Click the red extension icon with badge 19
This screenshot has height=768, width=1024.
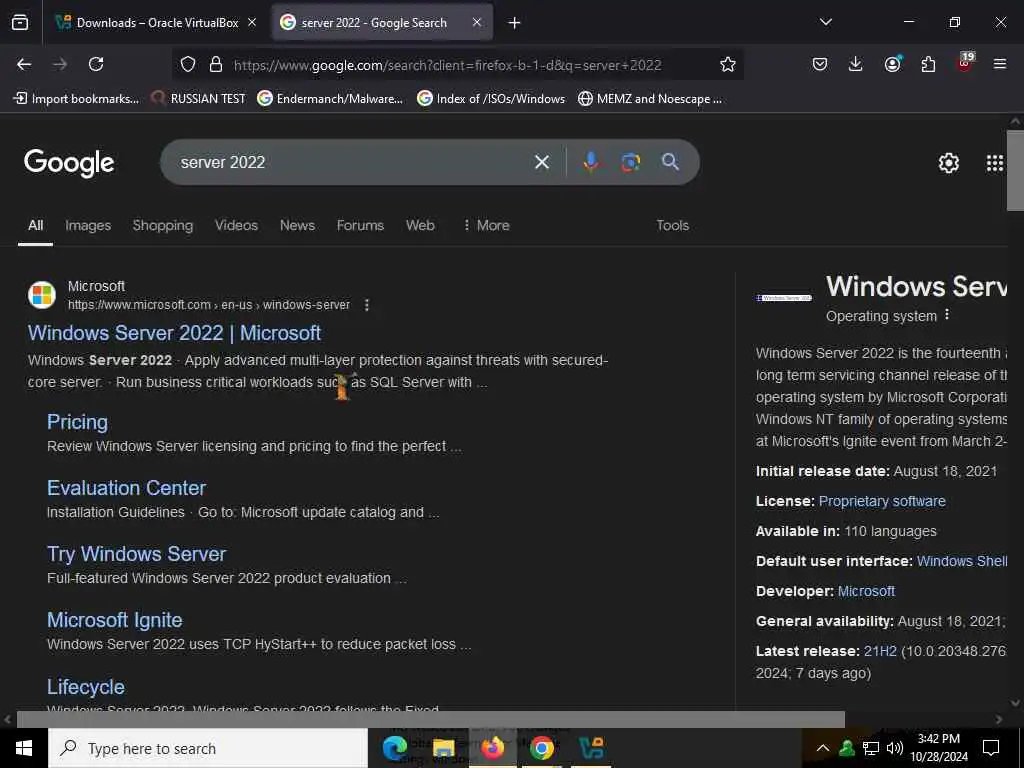[x=965, y=63]
